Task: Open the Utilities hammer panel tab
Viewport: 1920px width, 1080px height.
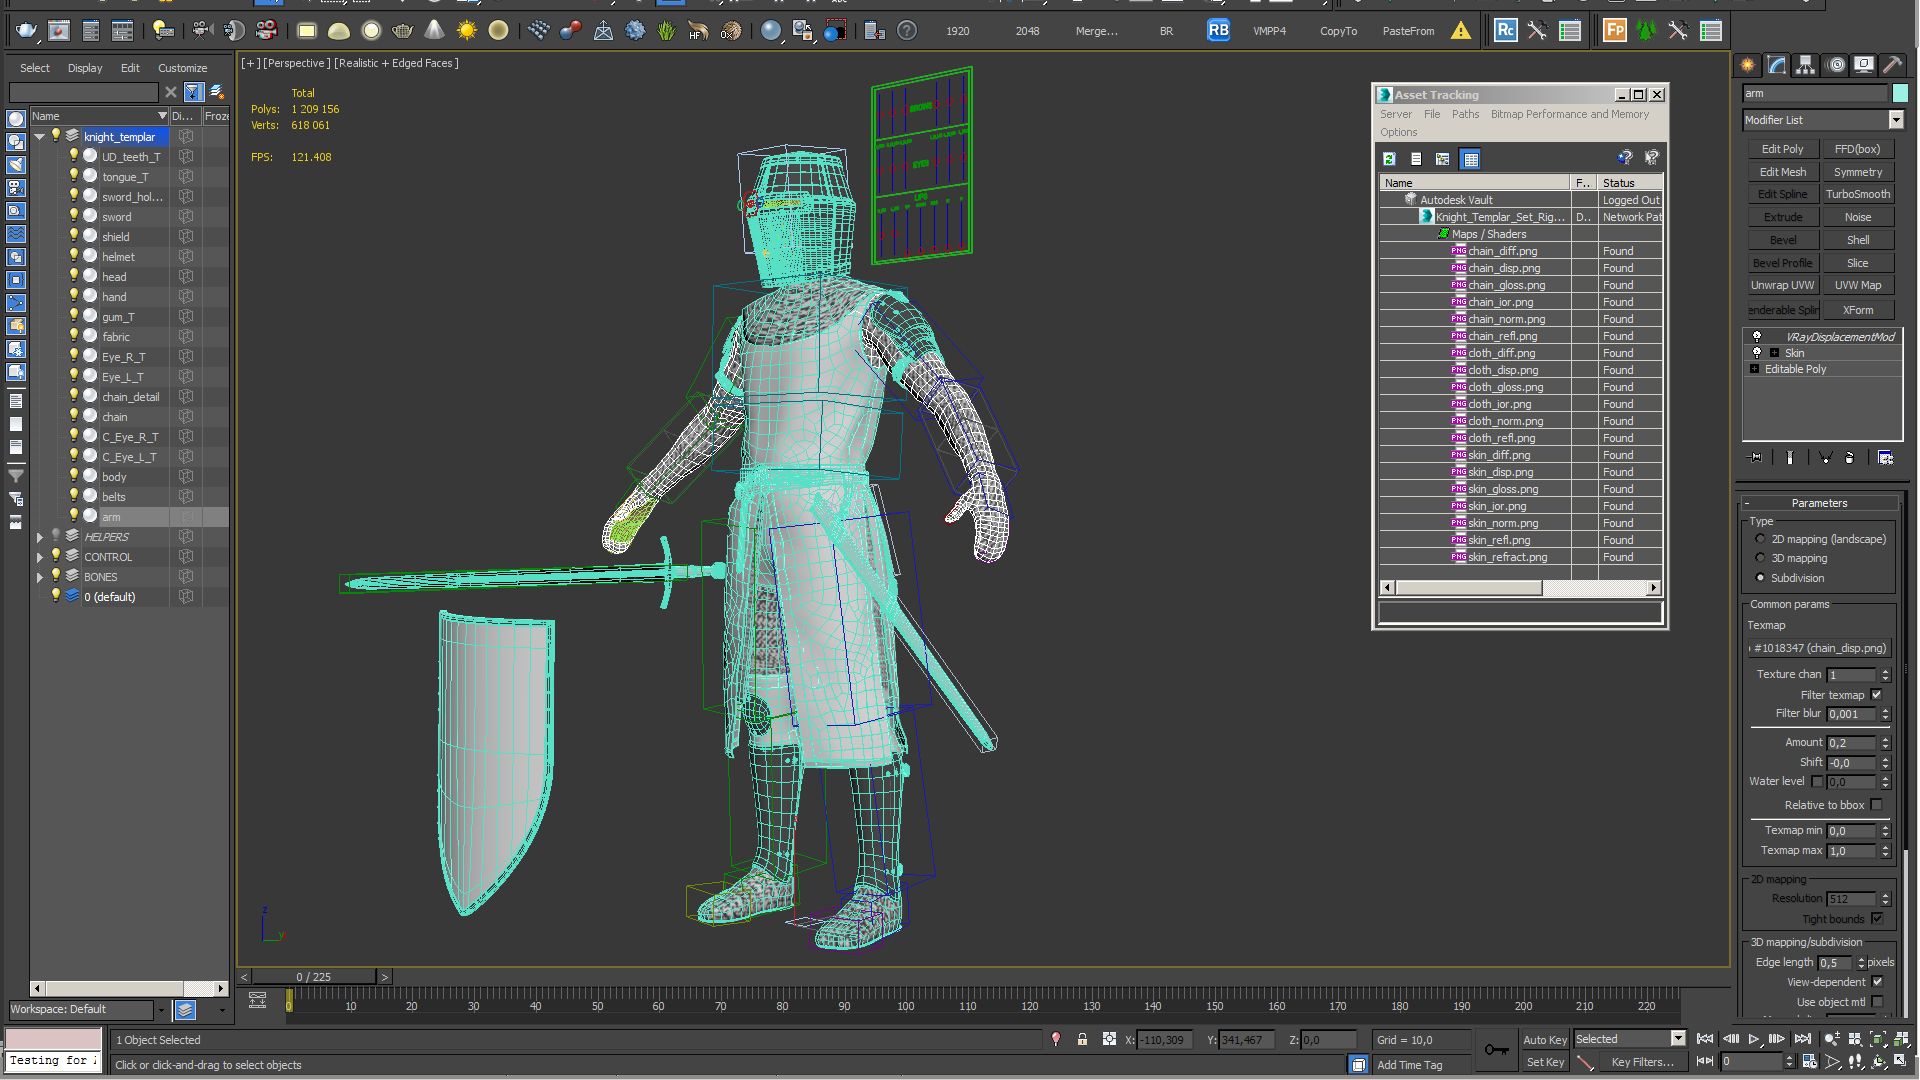Action: [x=1892, y=65]
